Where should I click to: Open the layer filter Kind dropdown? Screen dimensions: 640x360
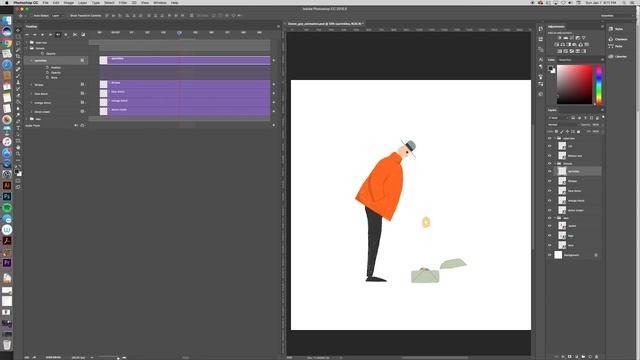558,118
